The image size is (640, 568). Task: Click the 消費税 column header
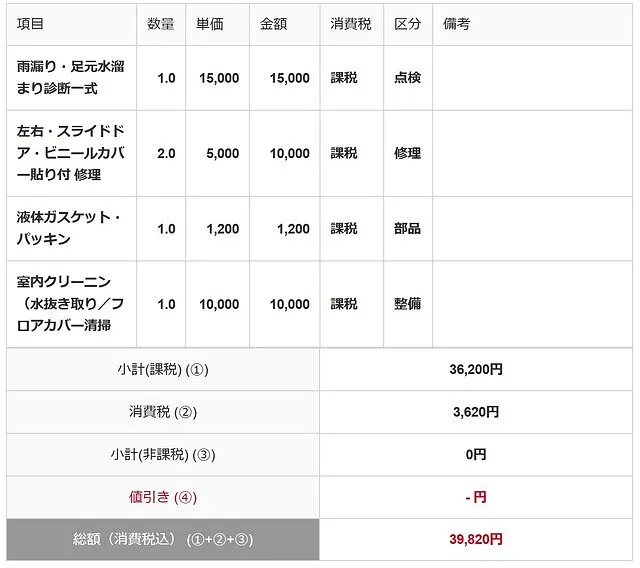point(350,24)
